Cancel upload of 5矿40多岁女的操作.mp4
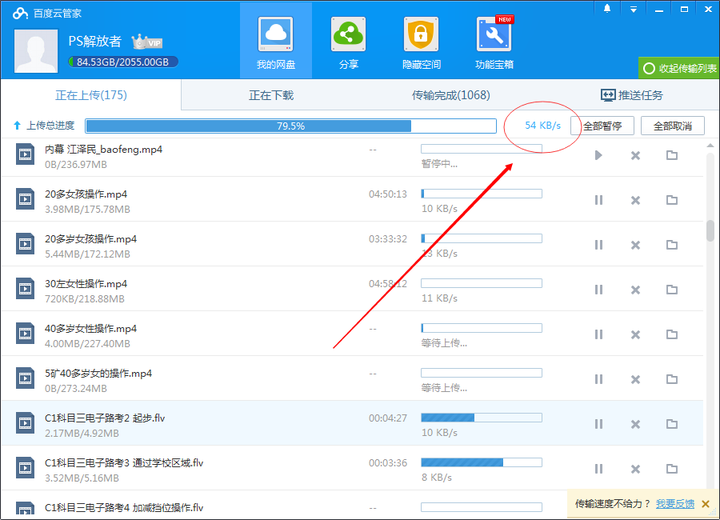Image resolution: width=720 pixels, height=520 pixels. [635, 379]
